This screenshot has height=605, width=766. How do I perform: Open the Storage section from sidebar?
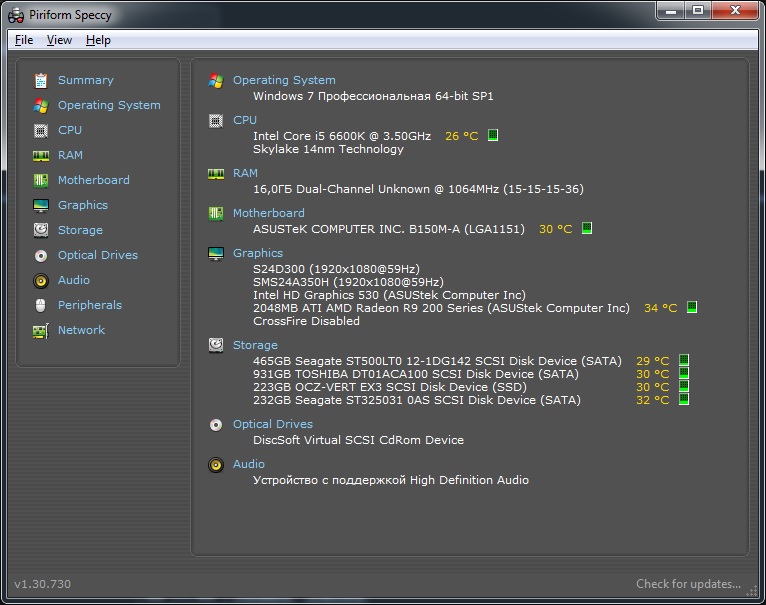(x=80, y=230)
